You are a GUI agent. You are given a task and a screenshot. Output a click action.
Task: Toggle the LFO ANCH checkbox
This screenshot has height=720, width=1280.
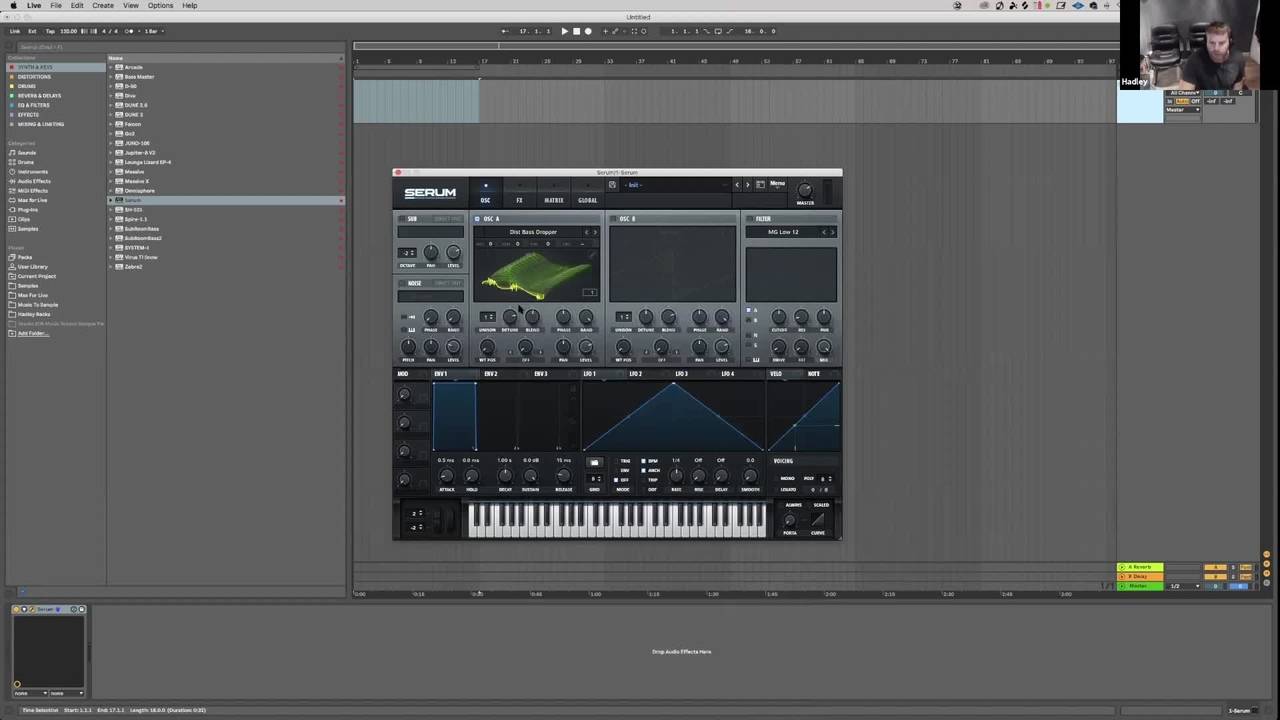[643, 470]
